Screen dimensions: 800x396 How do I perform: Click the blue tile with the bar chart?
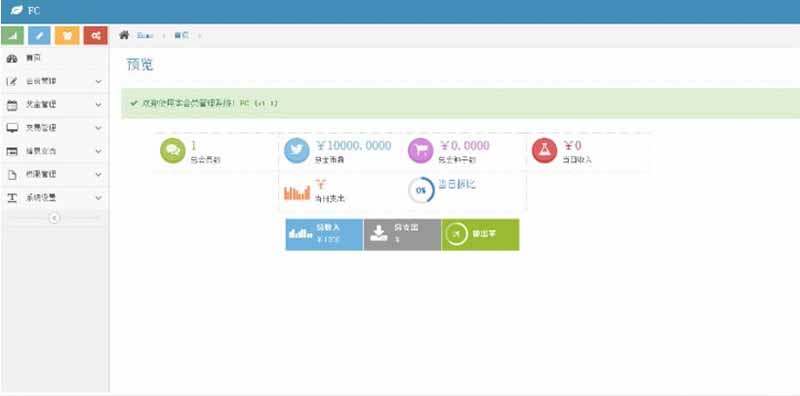[x=324, y=235]
